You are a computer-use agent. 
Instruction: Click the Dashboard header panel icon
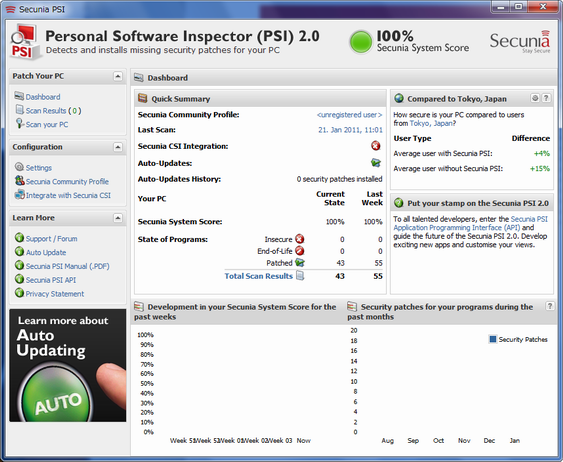(139, 77)
